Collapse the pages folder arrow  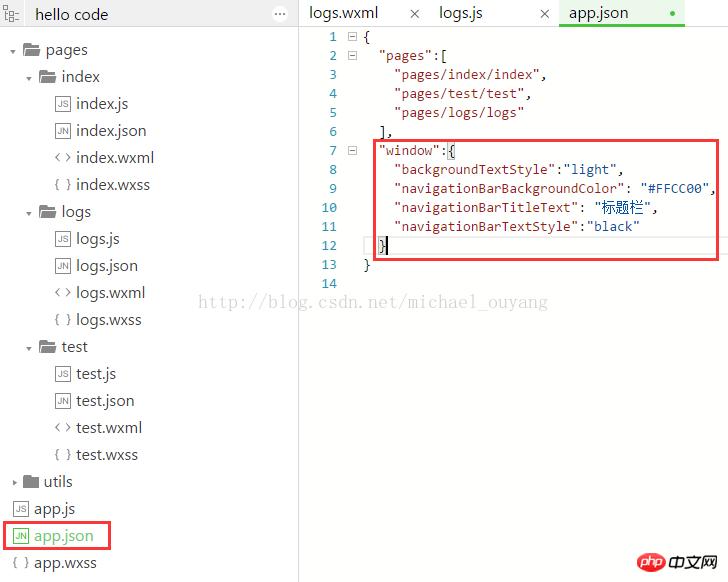tap(12, 50)
